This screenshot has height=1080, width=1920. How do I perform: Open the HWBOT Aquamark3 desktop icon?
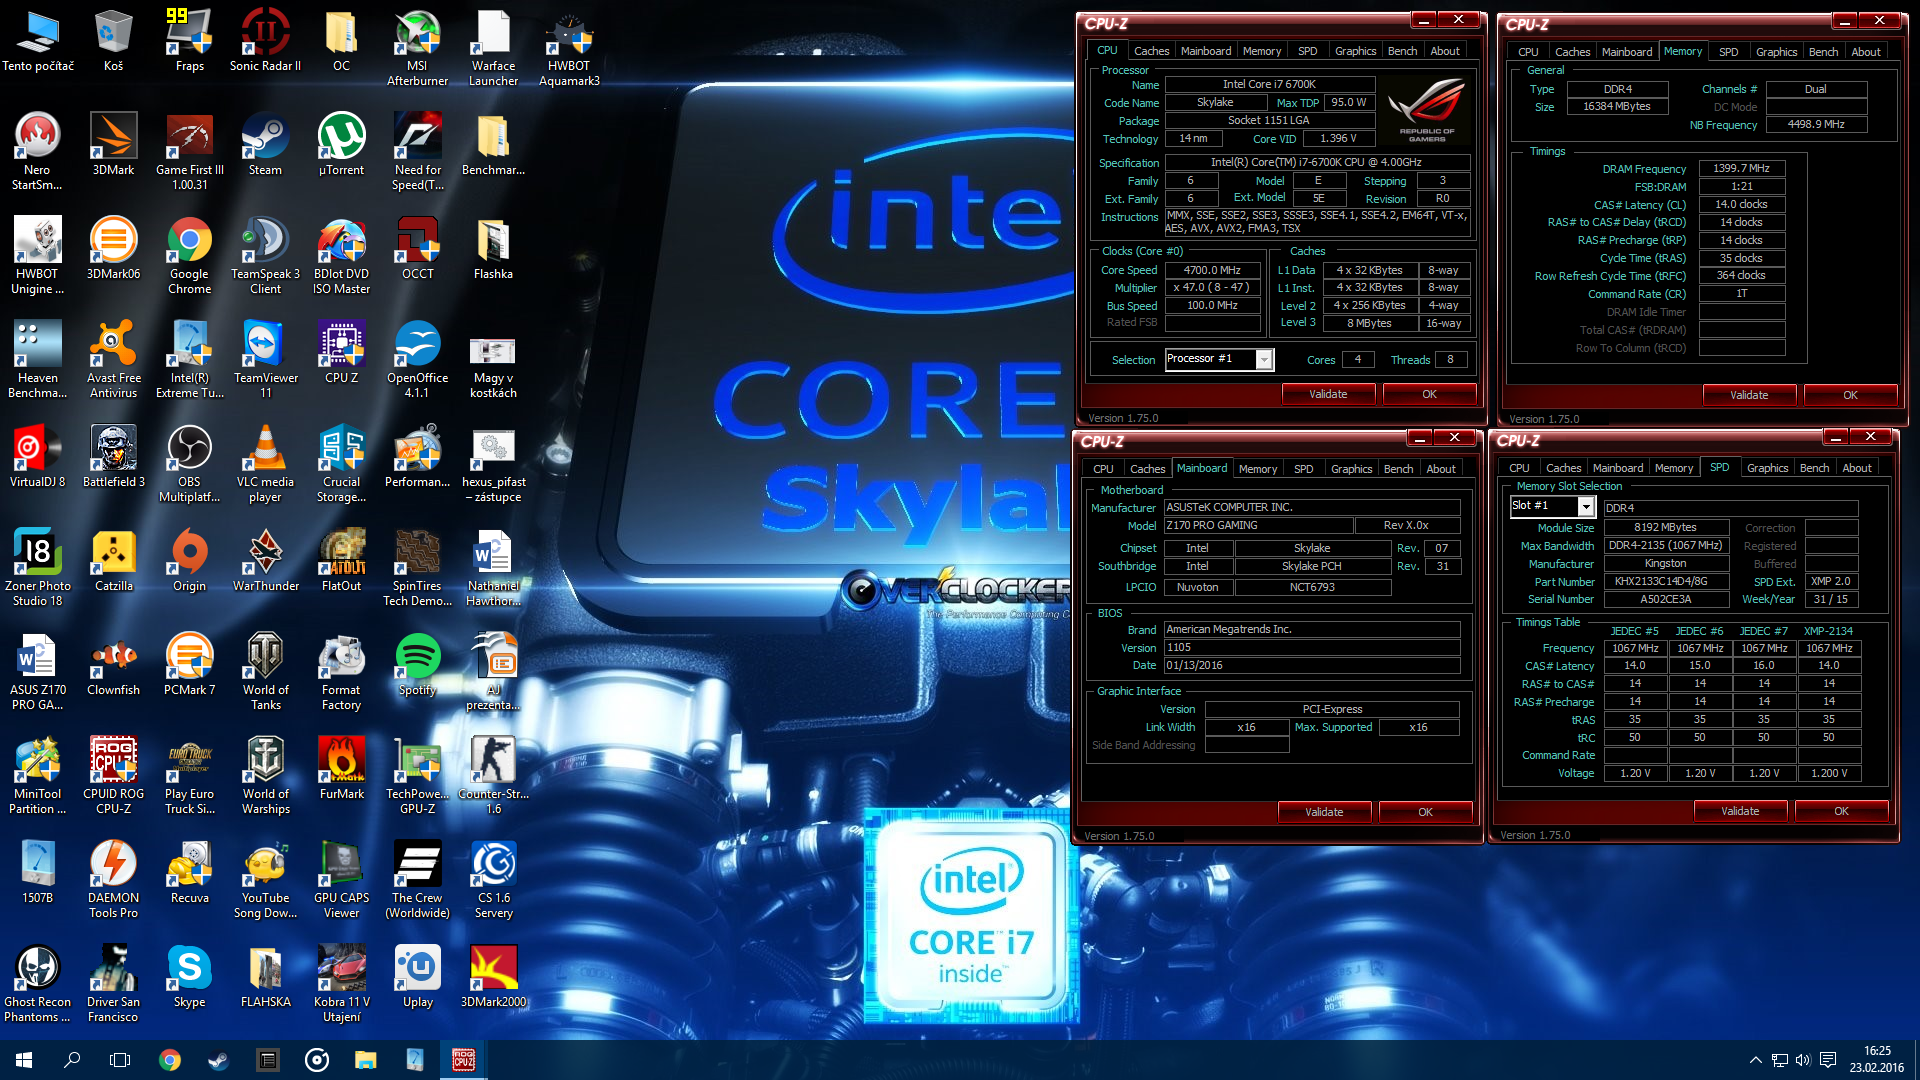pos(569,48)
